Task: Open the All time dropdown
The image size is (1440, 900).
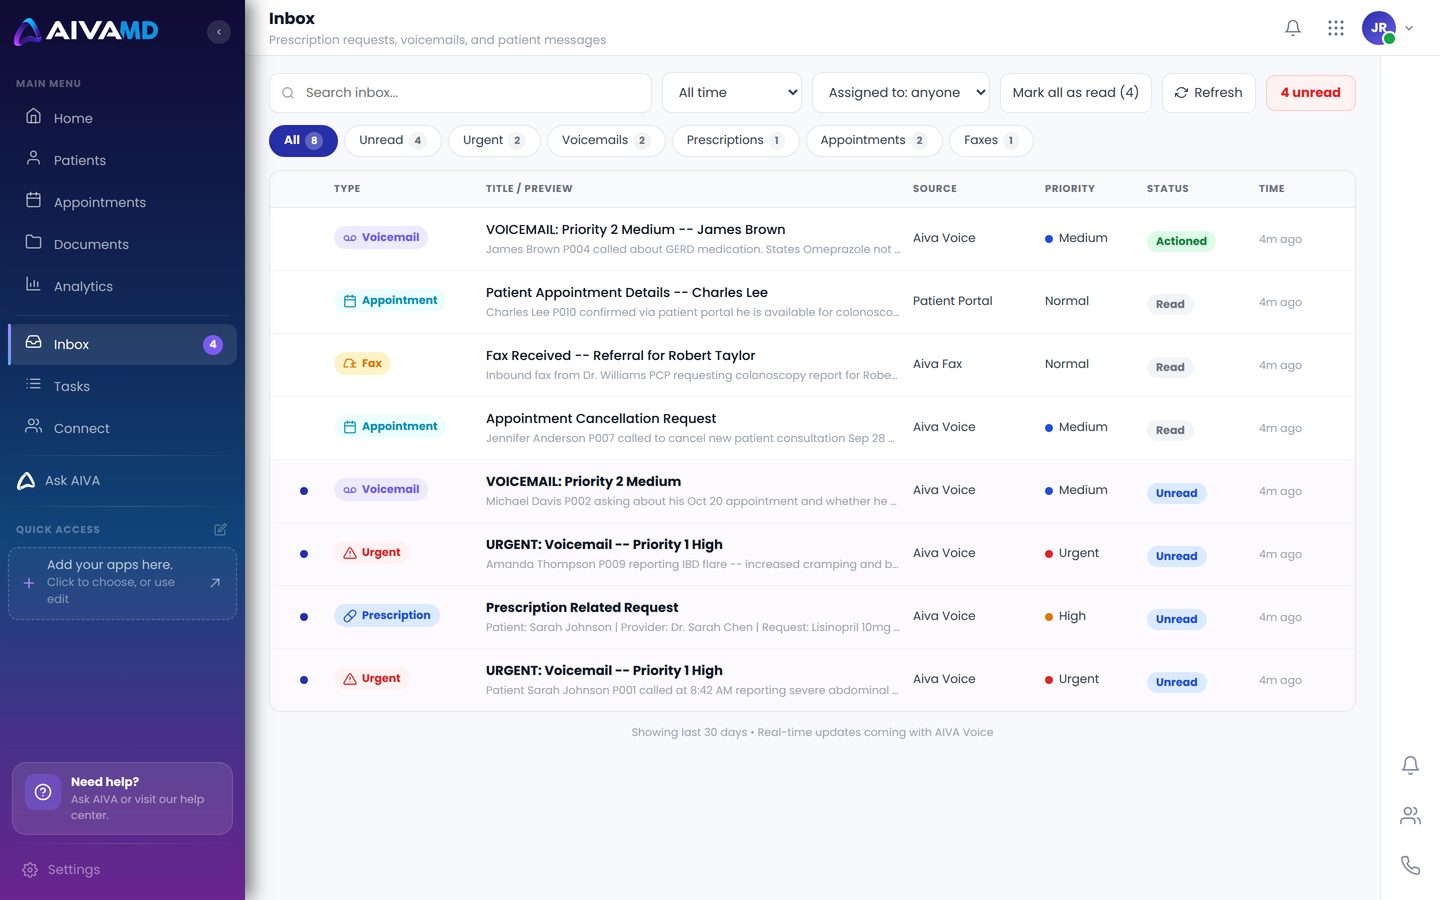Action: (732, 93)
